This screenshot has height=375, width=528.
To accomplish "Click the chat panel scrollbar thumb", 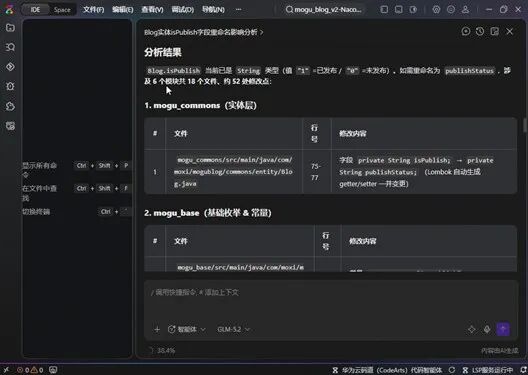I will (525, 125).
